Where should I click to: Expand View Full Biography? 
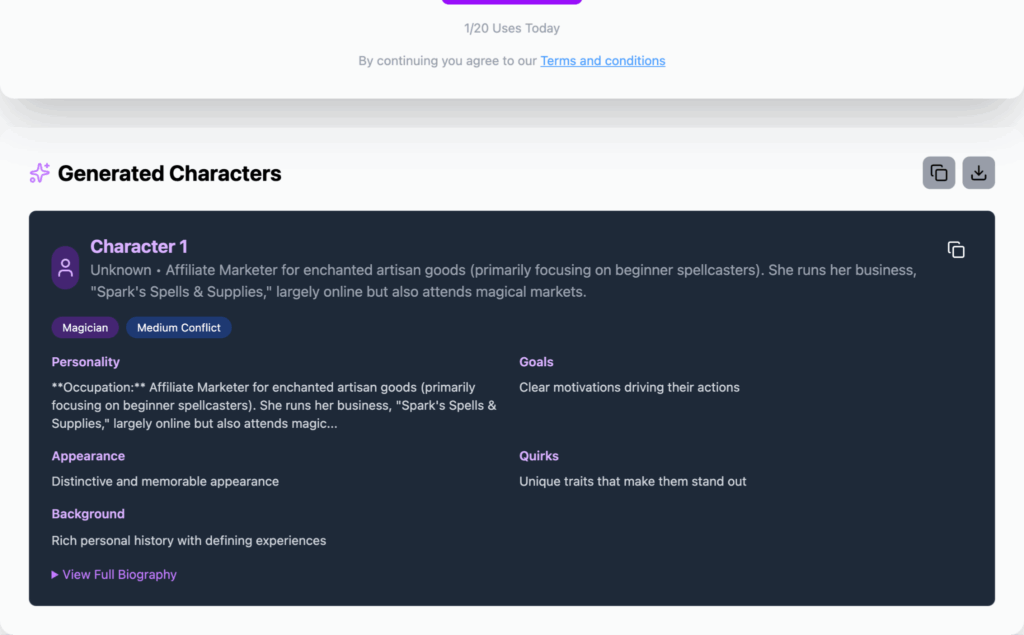pos(114,575)
